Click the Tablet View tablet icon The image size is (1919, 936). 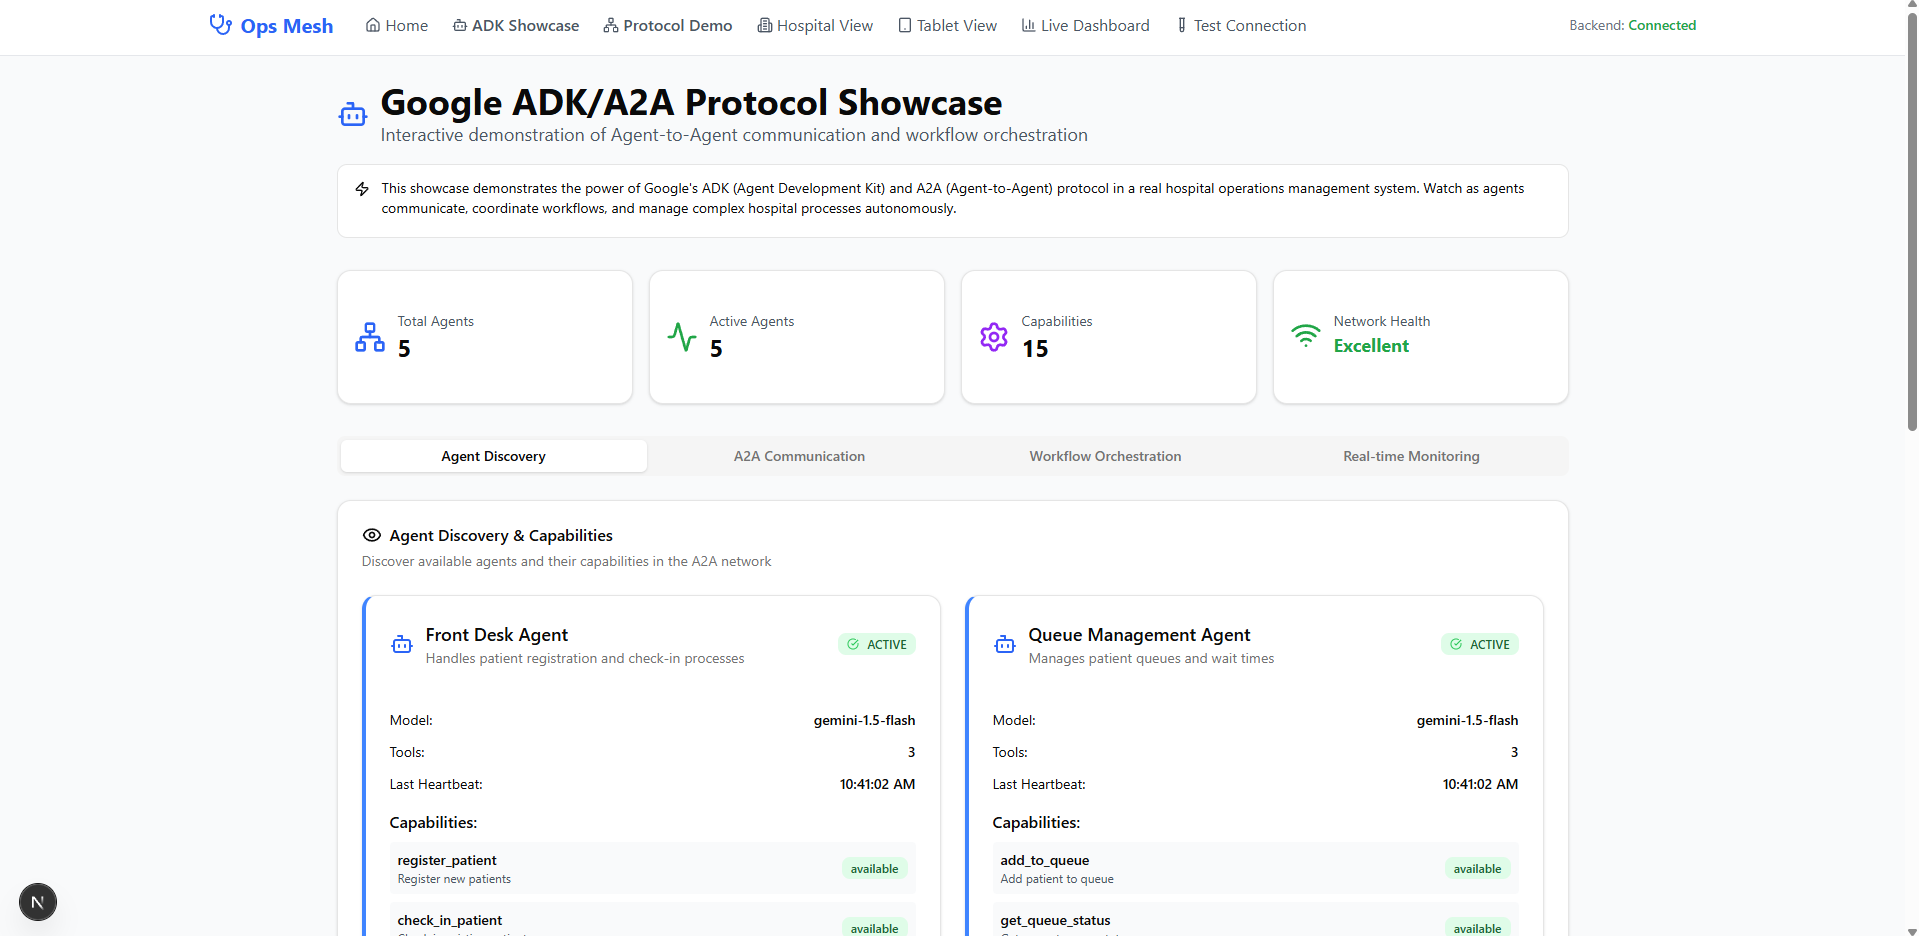click(x=905, y=25)
